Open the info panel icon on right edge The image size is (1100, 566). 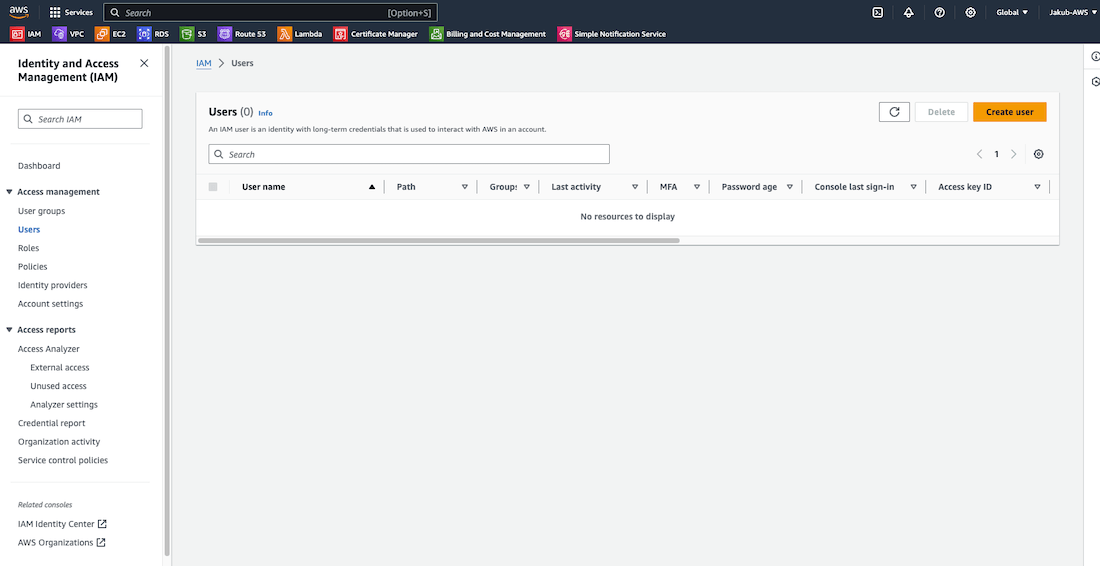coord(1095,57)
